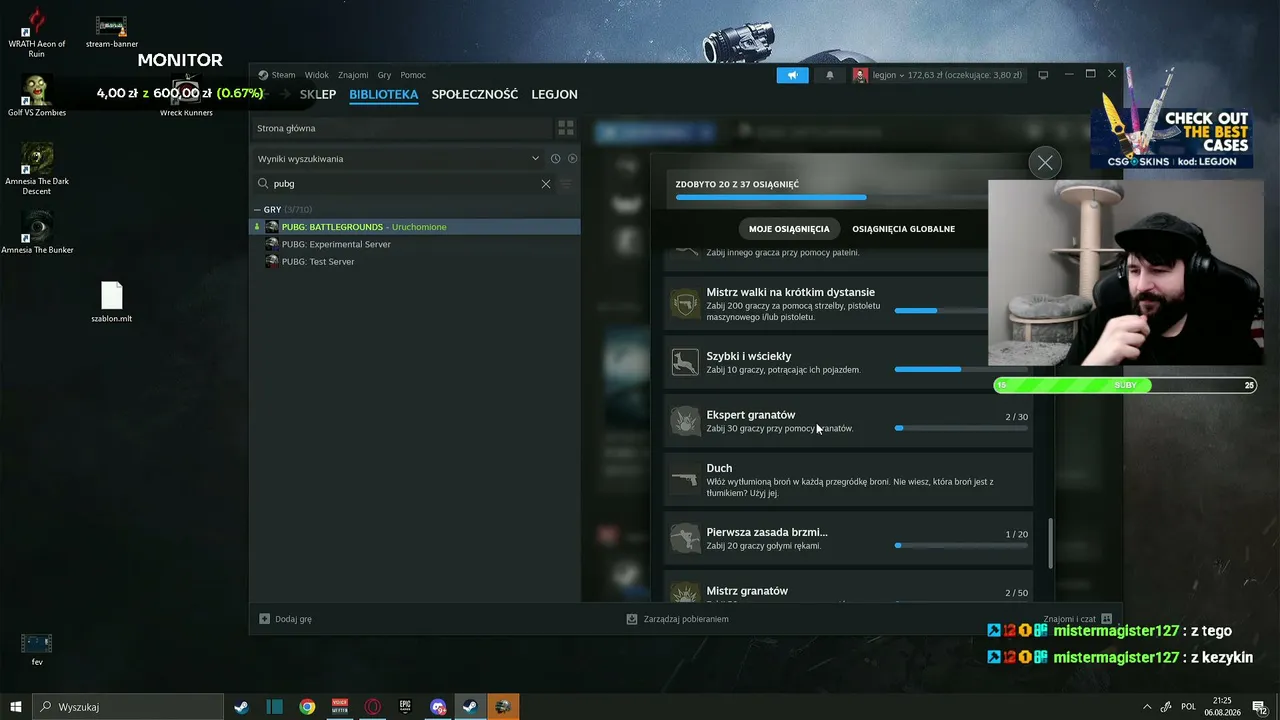Open Steam notifications bell
Screen dimensions: 1280x720
click(829, 75)
